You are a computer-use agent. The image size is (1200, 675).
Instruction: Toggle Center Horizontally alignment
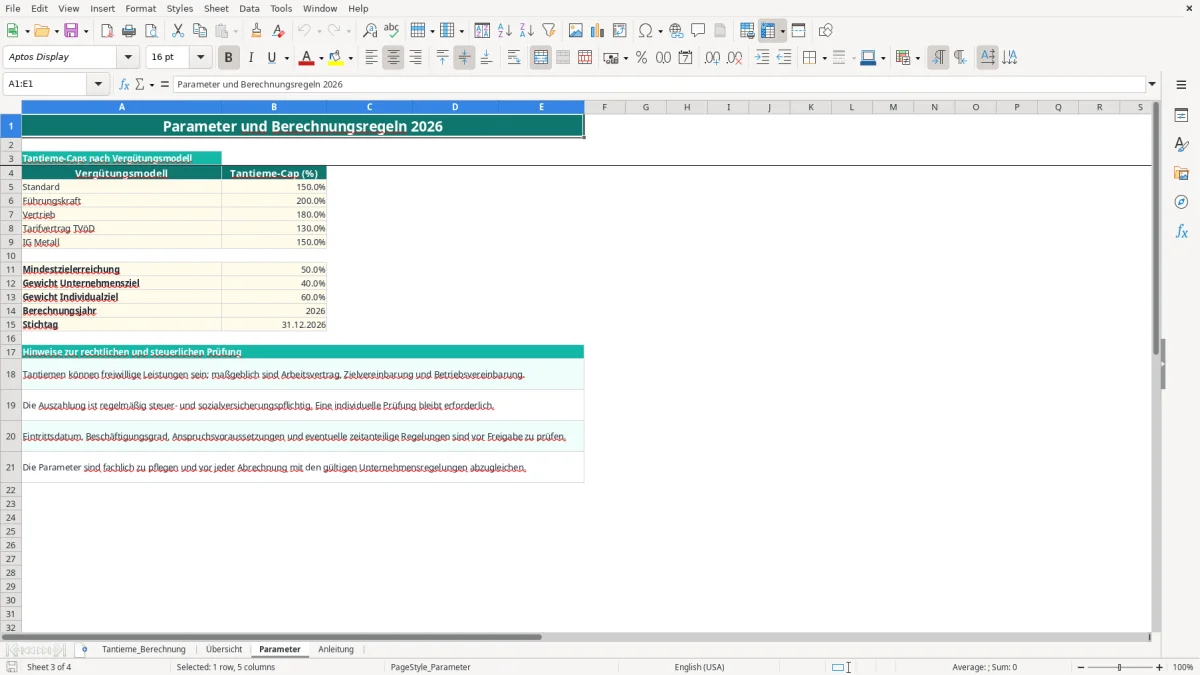[x=393, y=58]
